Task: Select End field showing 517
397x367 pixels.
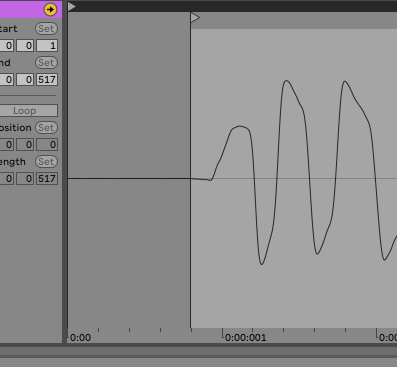Action: (47, 80)
